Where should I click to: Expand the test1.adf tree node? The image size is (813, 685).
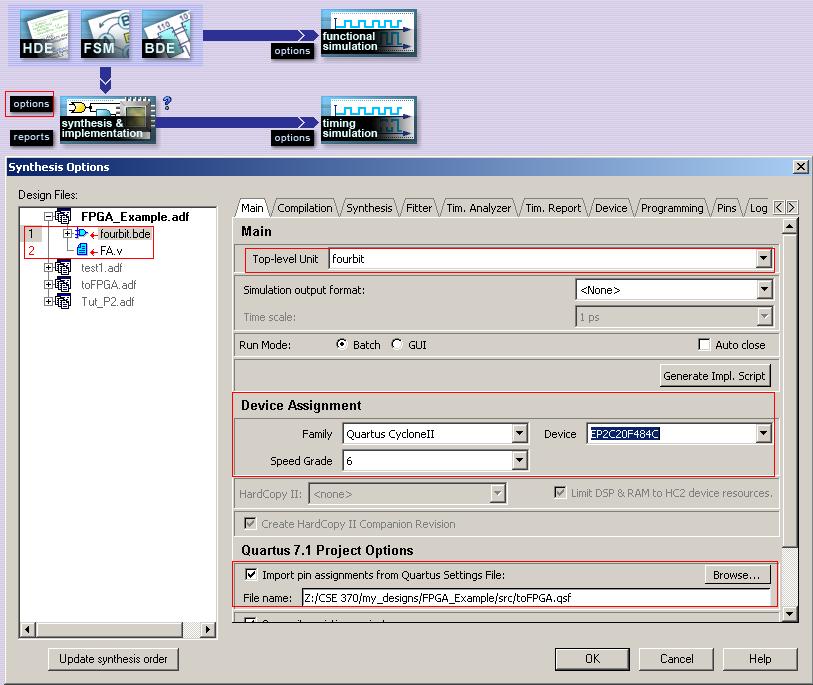(x=48, y=268)
